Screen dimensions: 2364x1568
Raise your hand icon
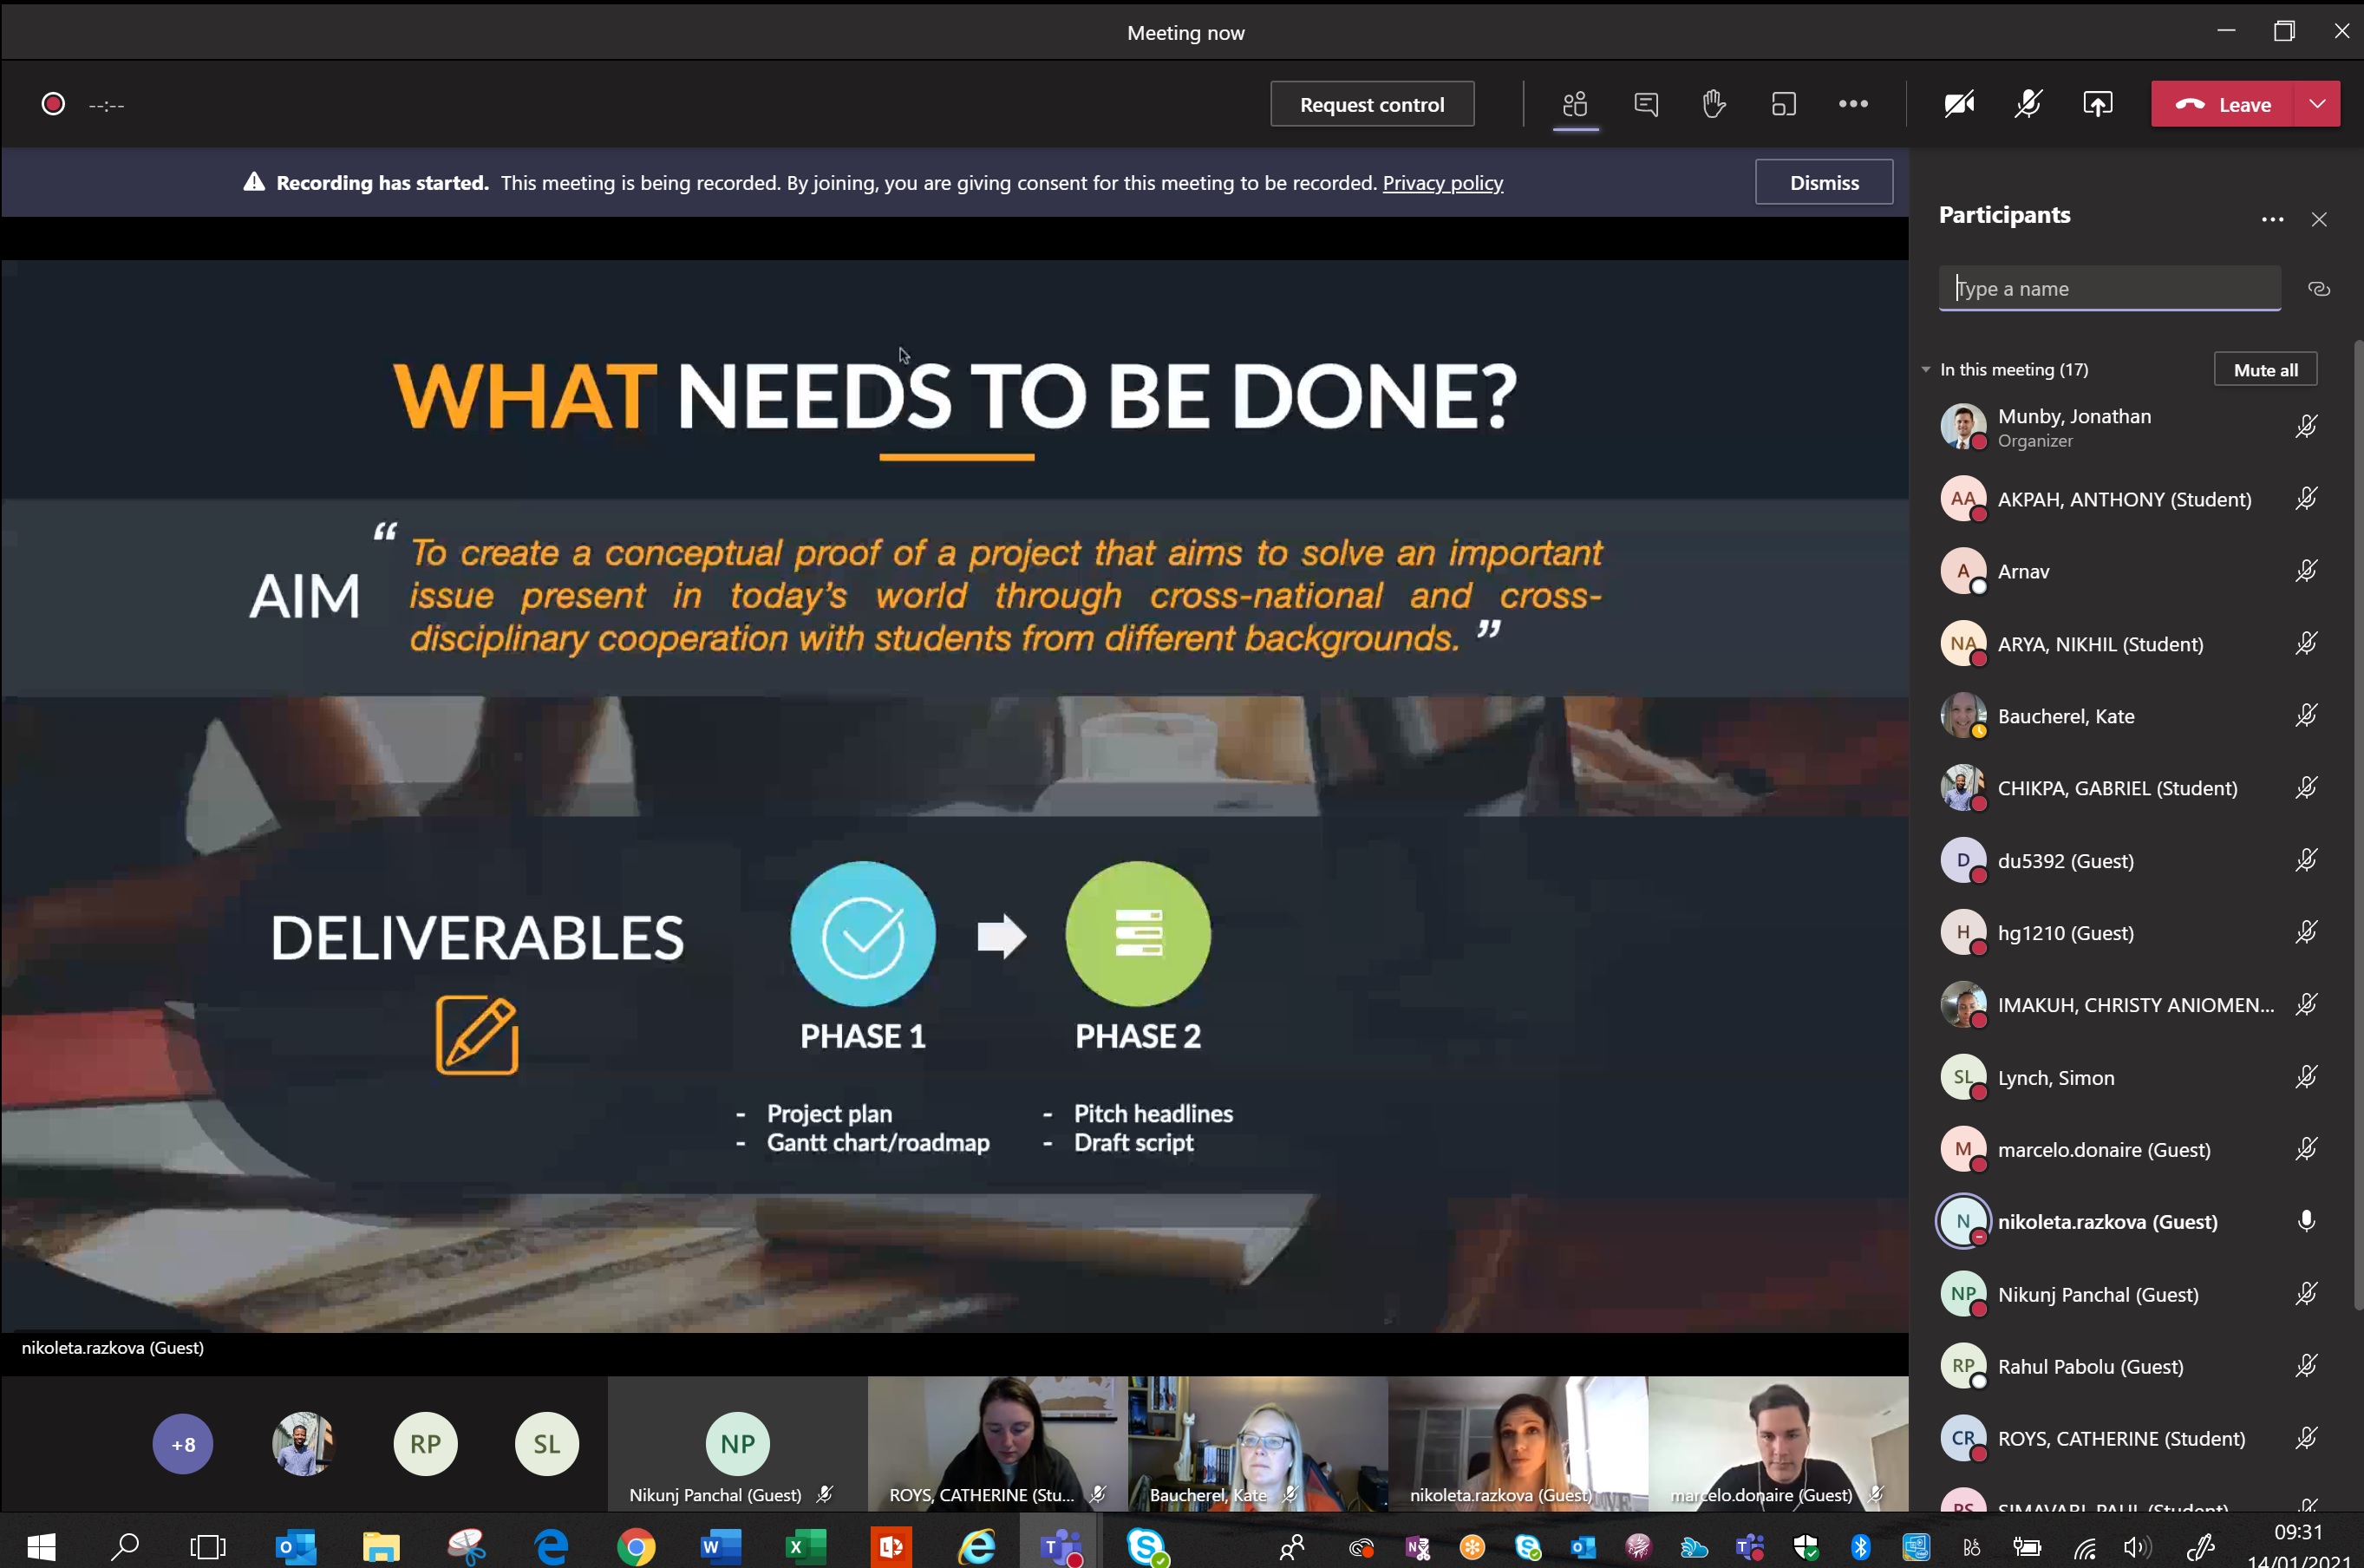[x=1714, y=104]
